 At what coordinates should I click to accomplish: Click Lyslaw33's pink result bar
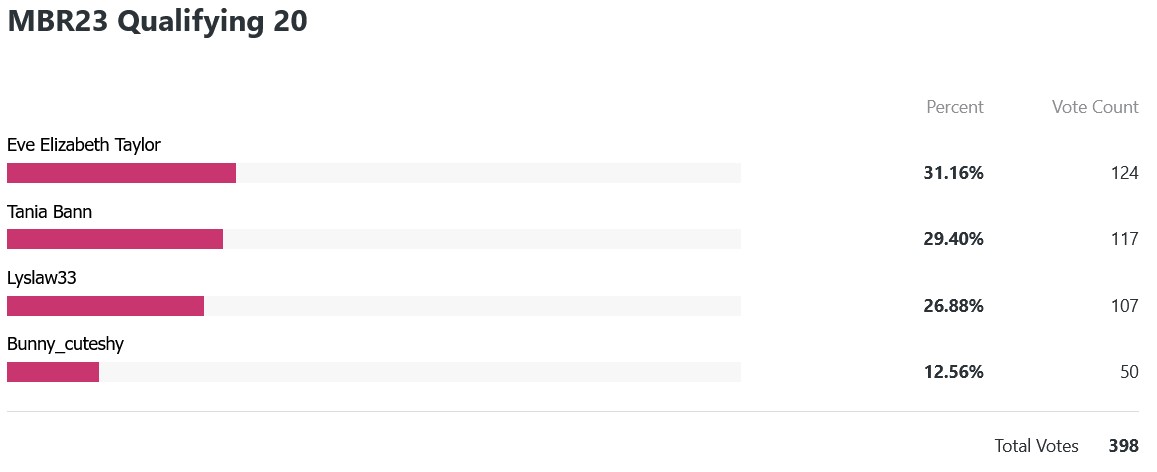pyautogui.click(x=106, y=305)
